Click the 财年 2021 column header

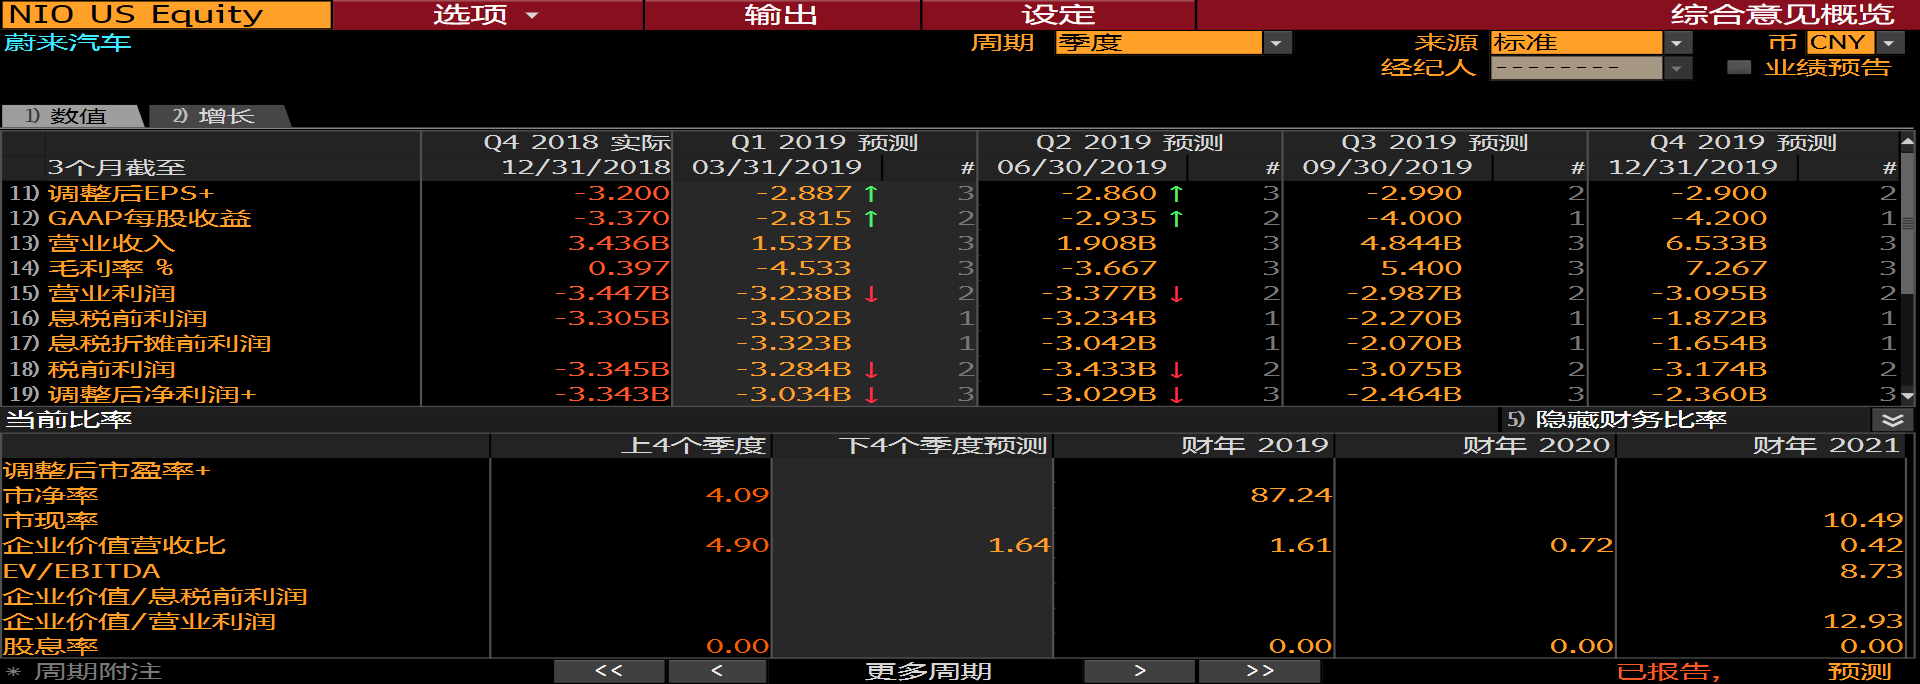(x=1825, y=445)
